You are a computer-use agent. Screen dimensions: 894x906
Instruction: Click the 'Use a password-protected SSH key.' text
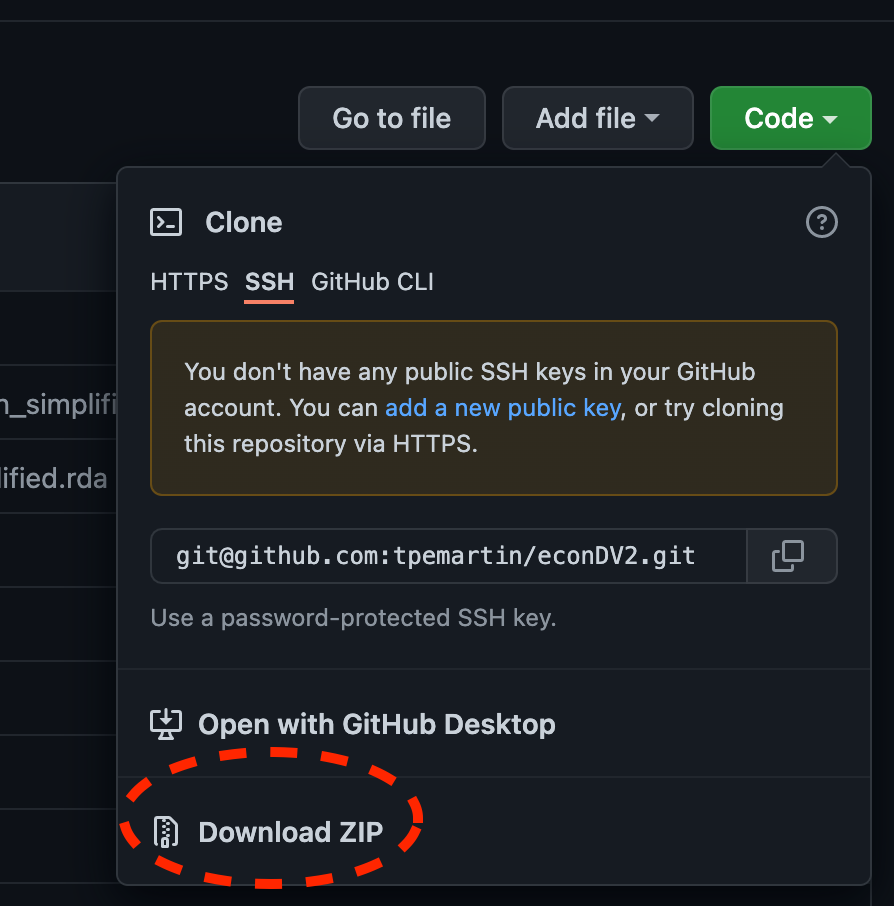pyautogui.click(x=353, y=618)
